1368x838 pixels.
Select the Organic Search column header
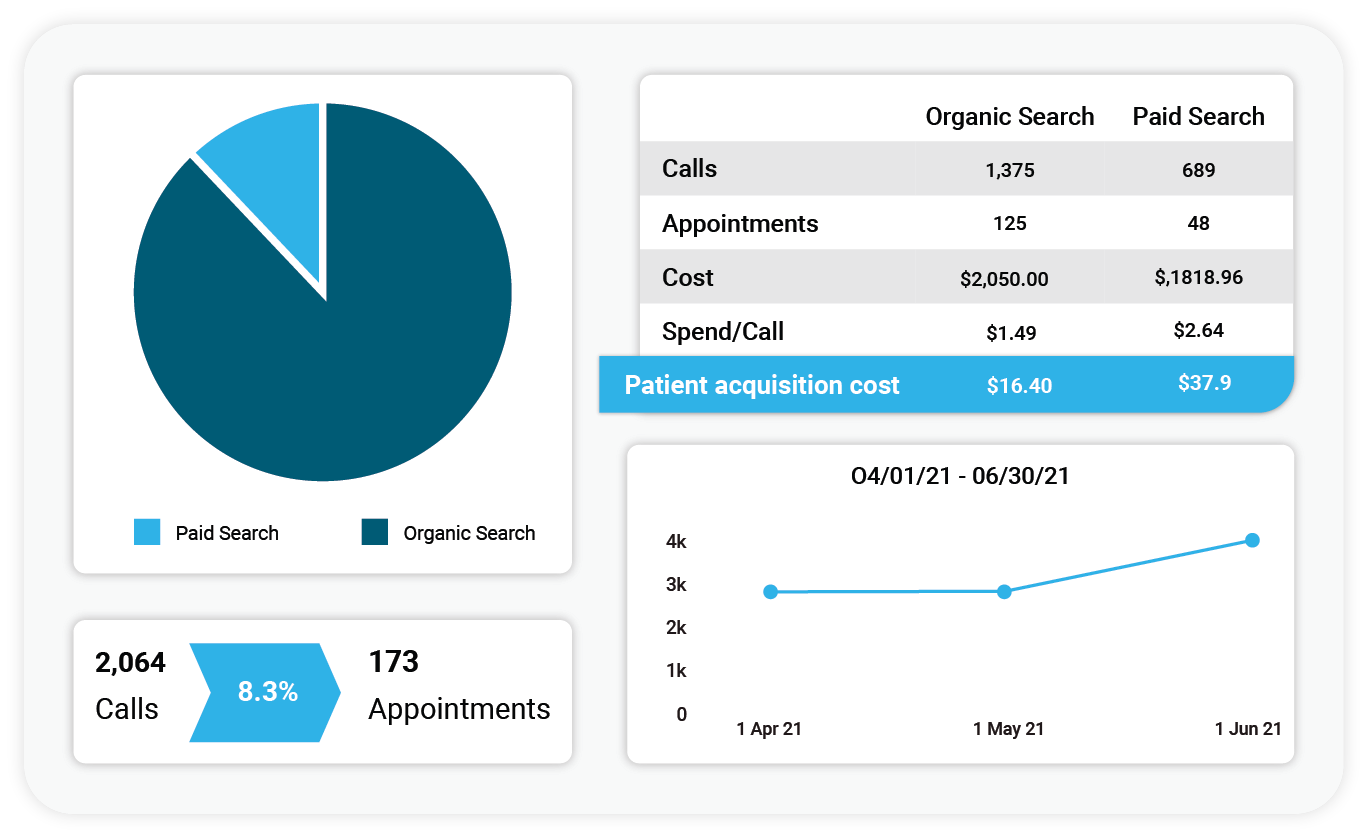point(1009,117)
